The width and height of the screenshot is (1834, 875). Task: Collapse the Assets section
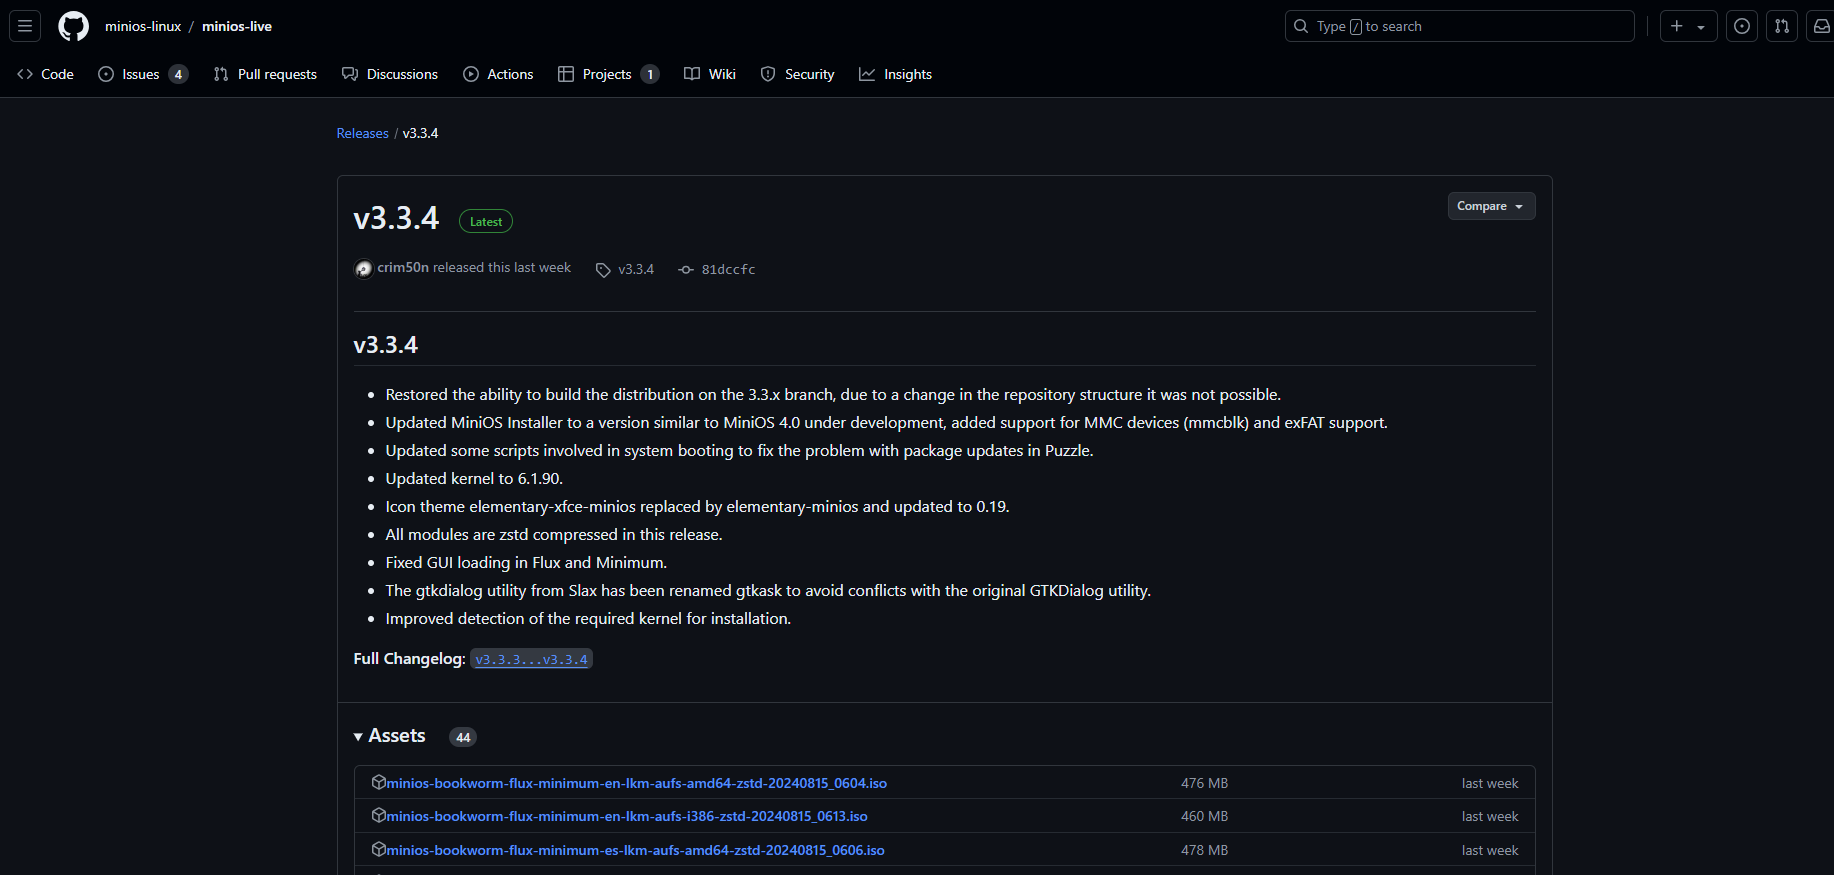358,737
